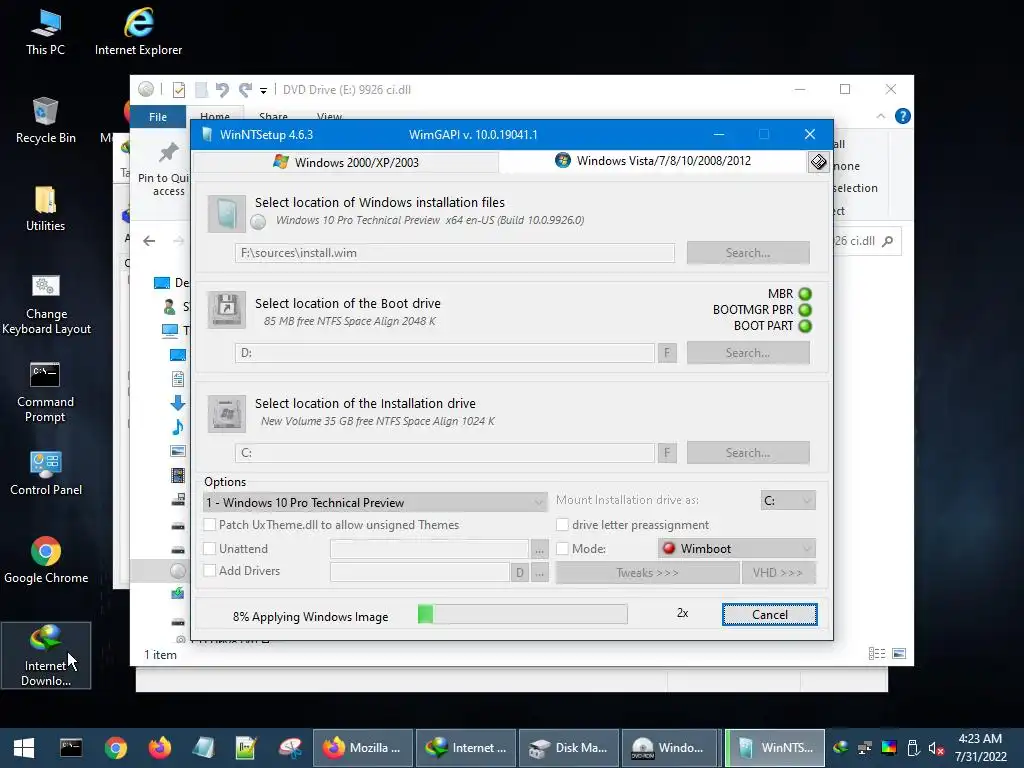
Task: Click the Explorer help question mark icon
Action: tap(903, 116)
